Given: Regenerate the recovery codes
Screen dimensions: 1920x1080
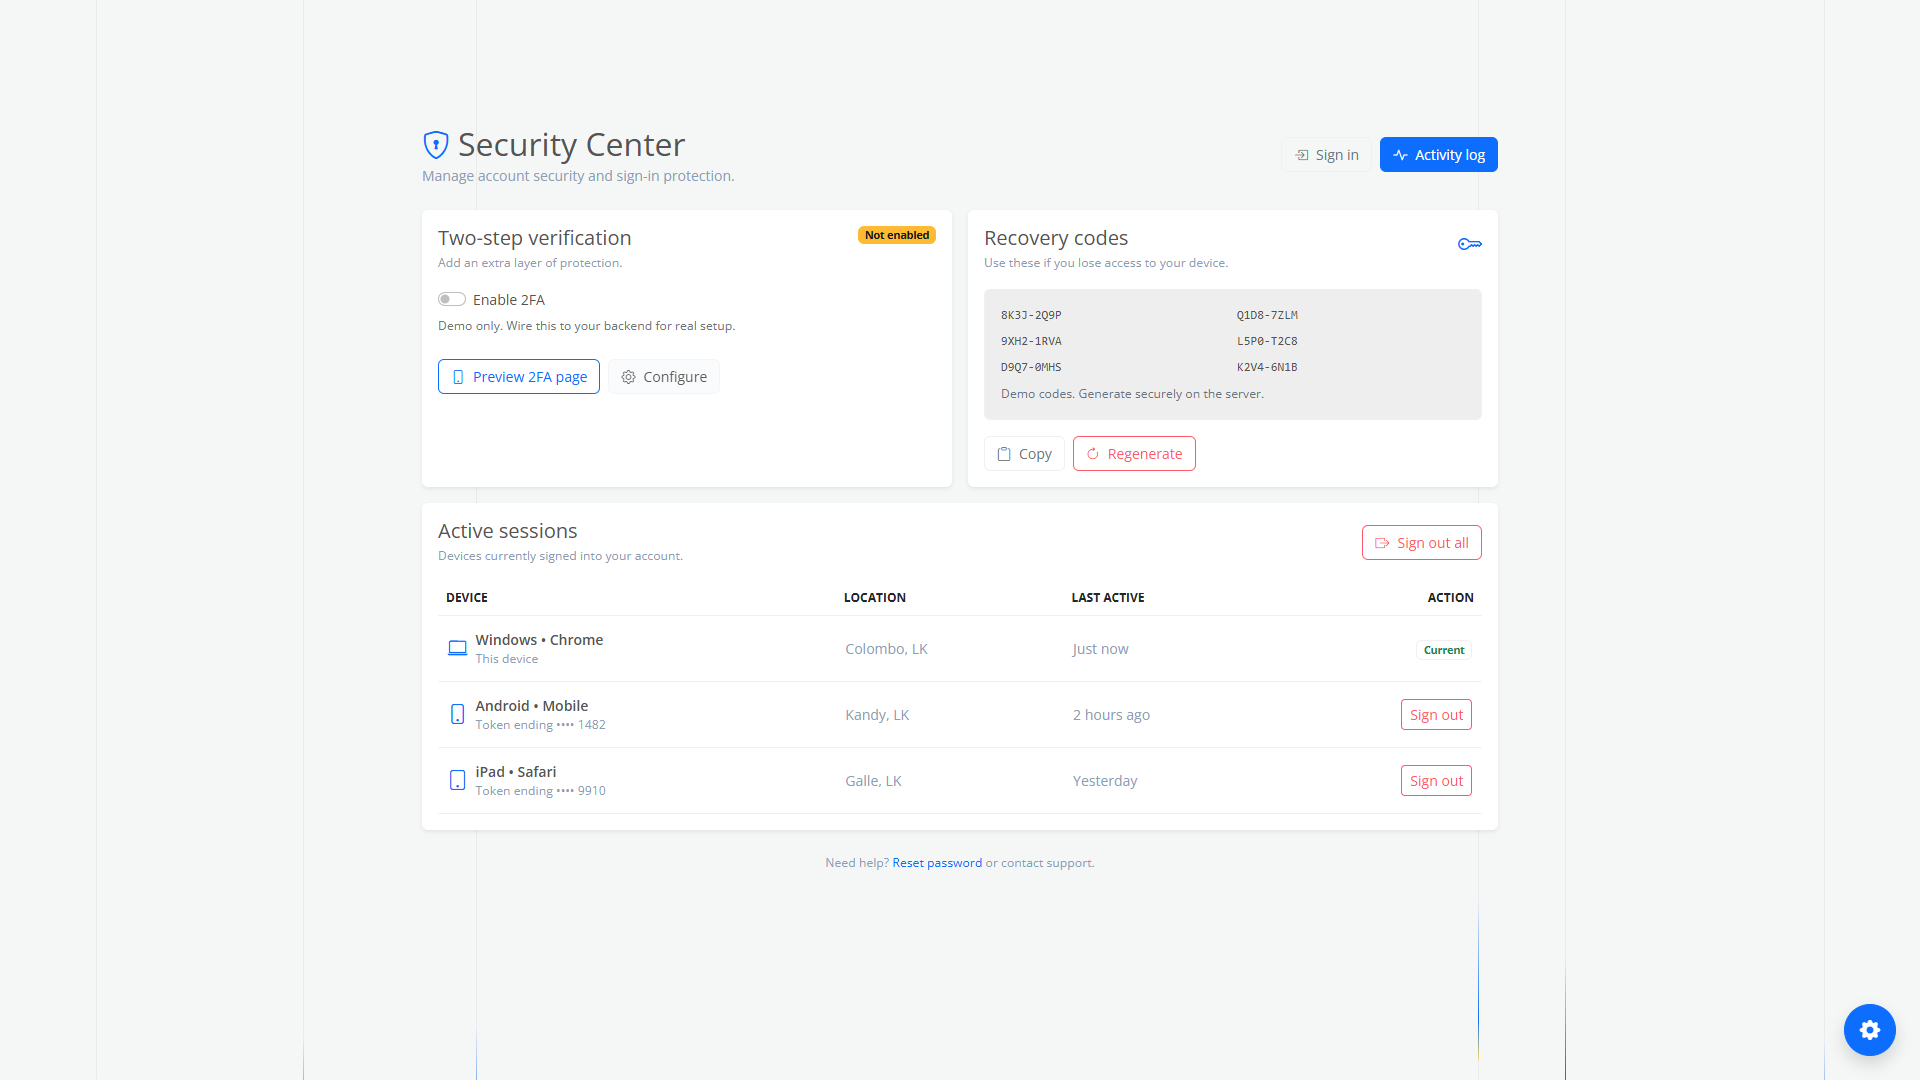Looking at the screenshot, I should tap(1134, 454).
